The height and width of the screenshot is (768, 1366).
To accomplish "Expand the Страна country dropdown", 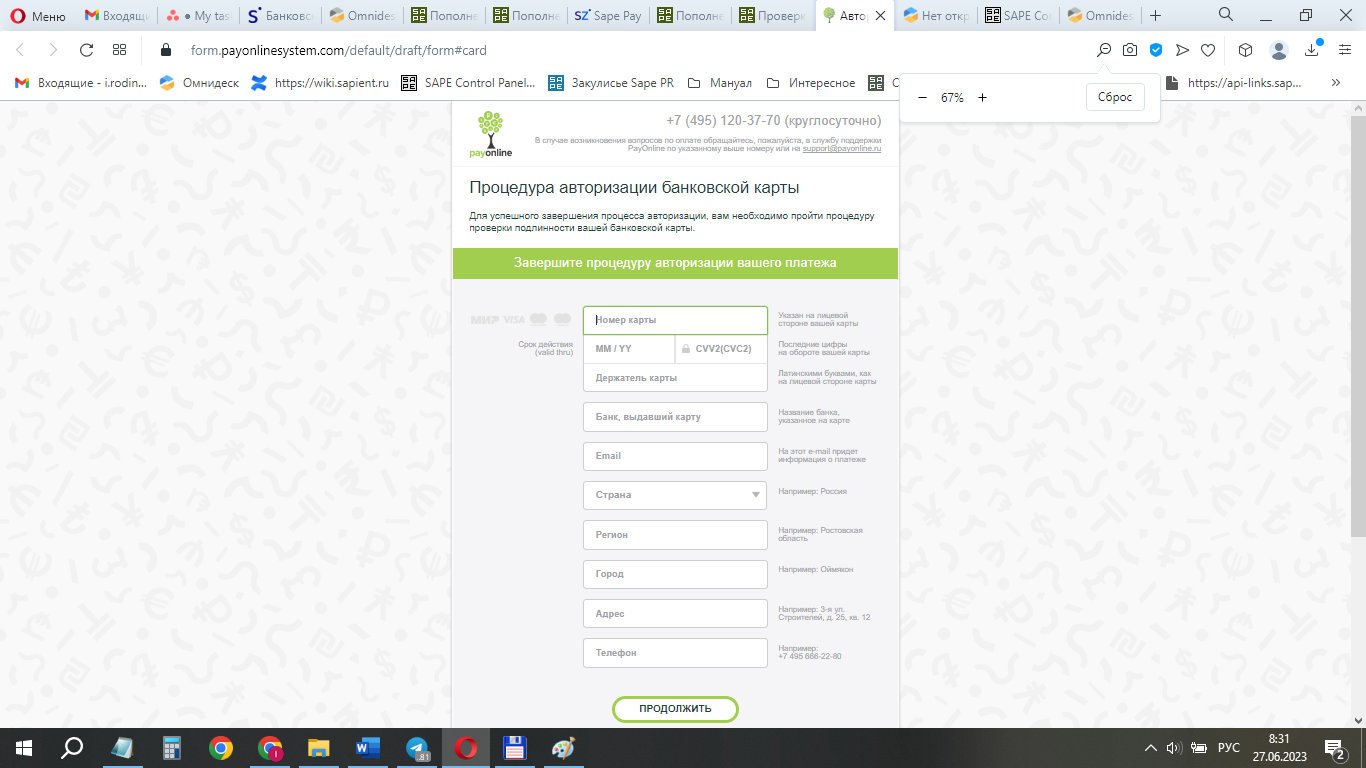I will pos(675,495).
